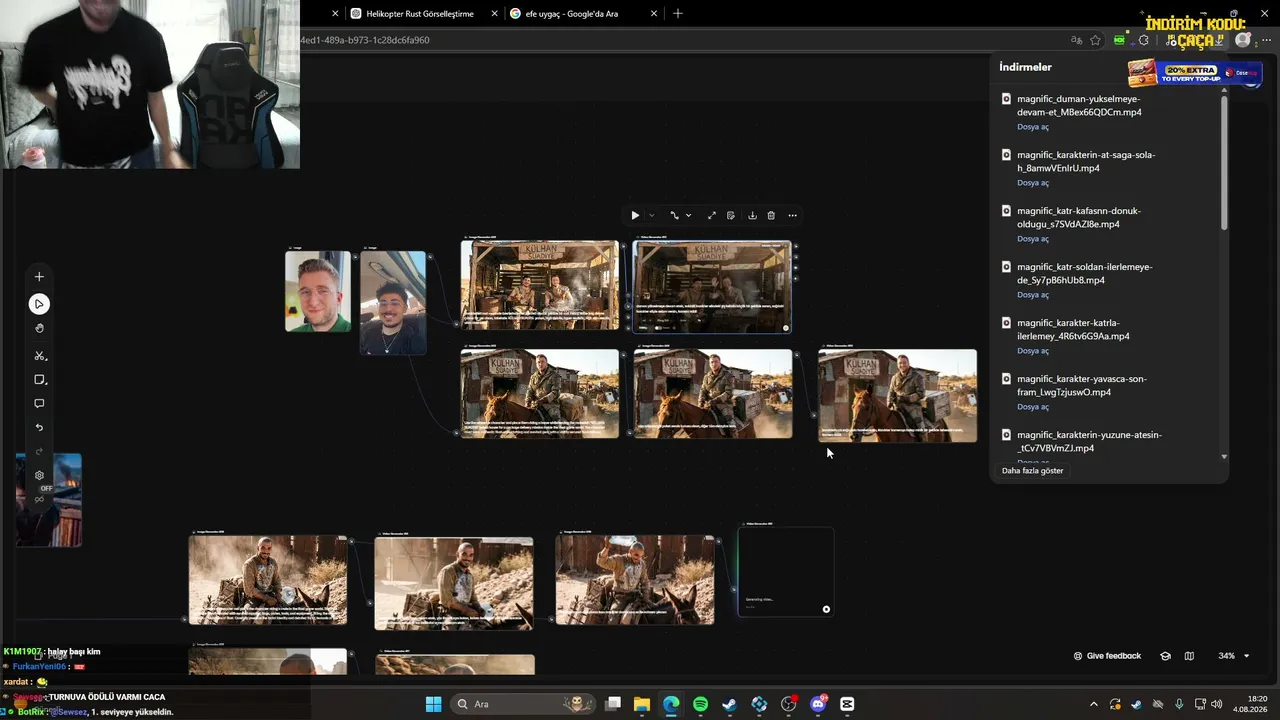Screen dimensions: 1280x720
Task: Download the selected node output
Action: (x=752, y=216)
